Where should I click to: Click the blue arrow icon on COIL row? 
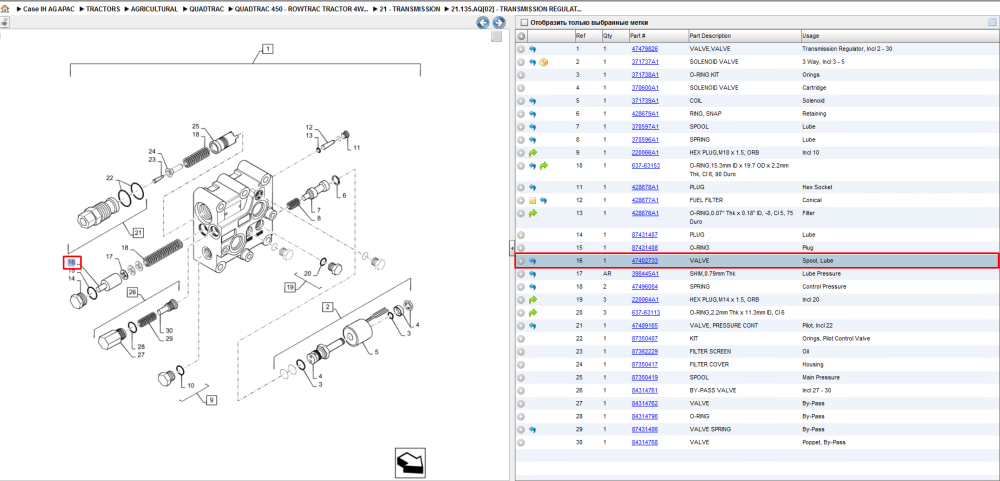click(533, 101)
